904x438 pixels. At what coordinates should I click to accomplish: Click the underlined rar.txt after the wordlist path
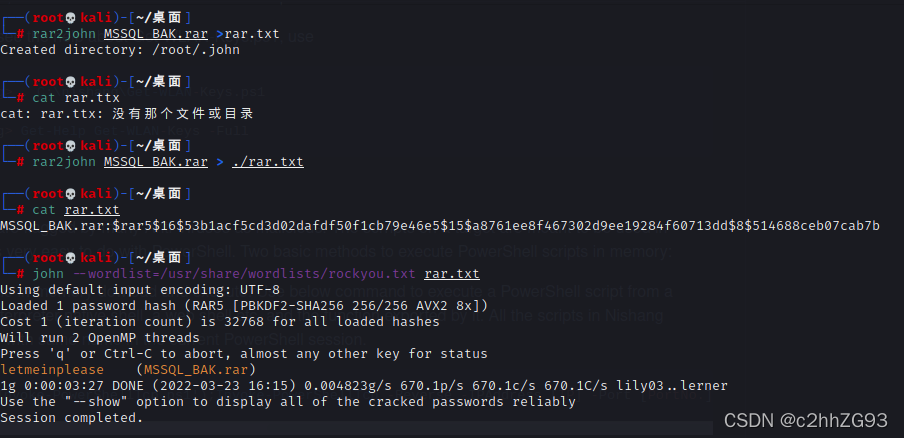point(452,274)
